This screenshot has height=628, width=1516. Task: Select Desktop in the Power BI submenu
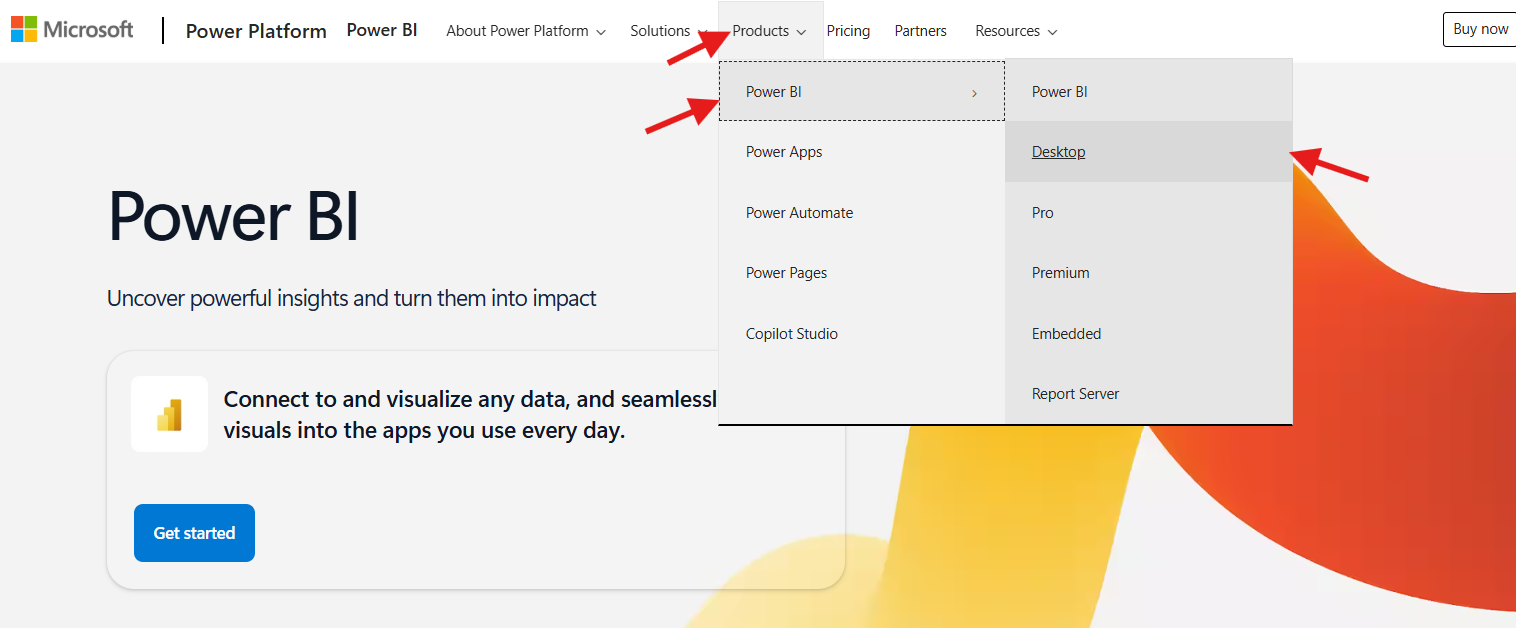pyautogui.click(x=1148, y=152)
